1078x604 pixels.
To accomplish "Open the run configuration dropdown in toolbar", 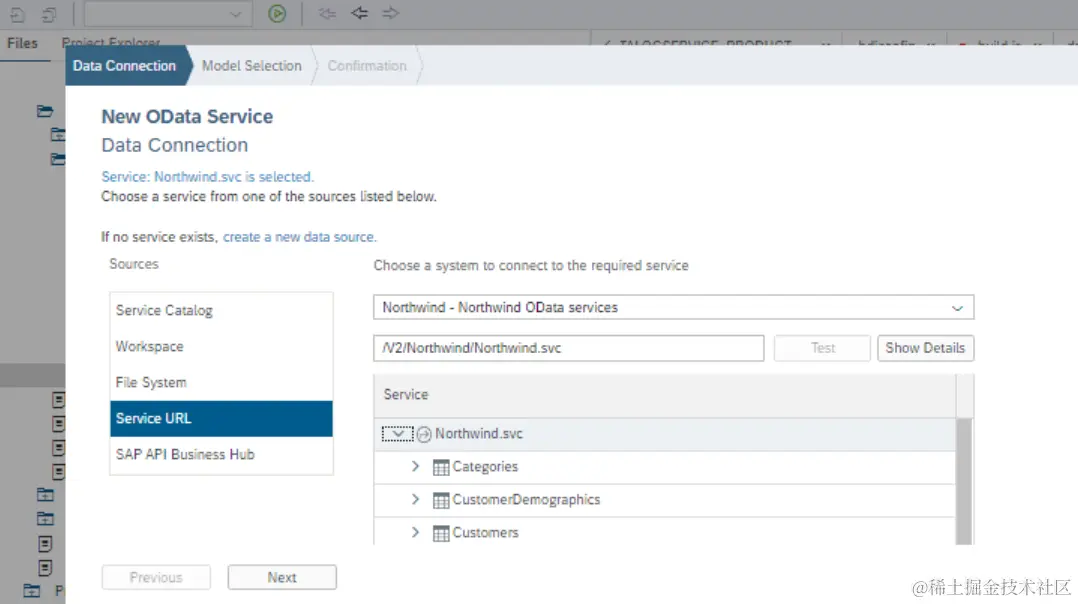I will (168, 14).
